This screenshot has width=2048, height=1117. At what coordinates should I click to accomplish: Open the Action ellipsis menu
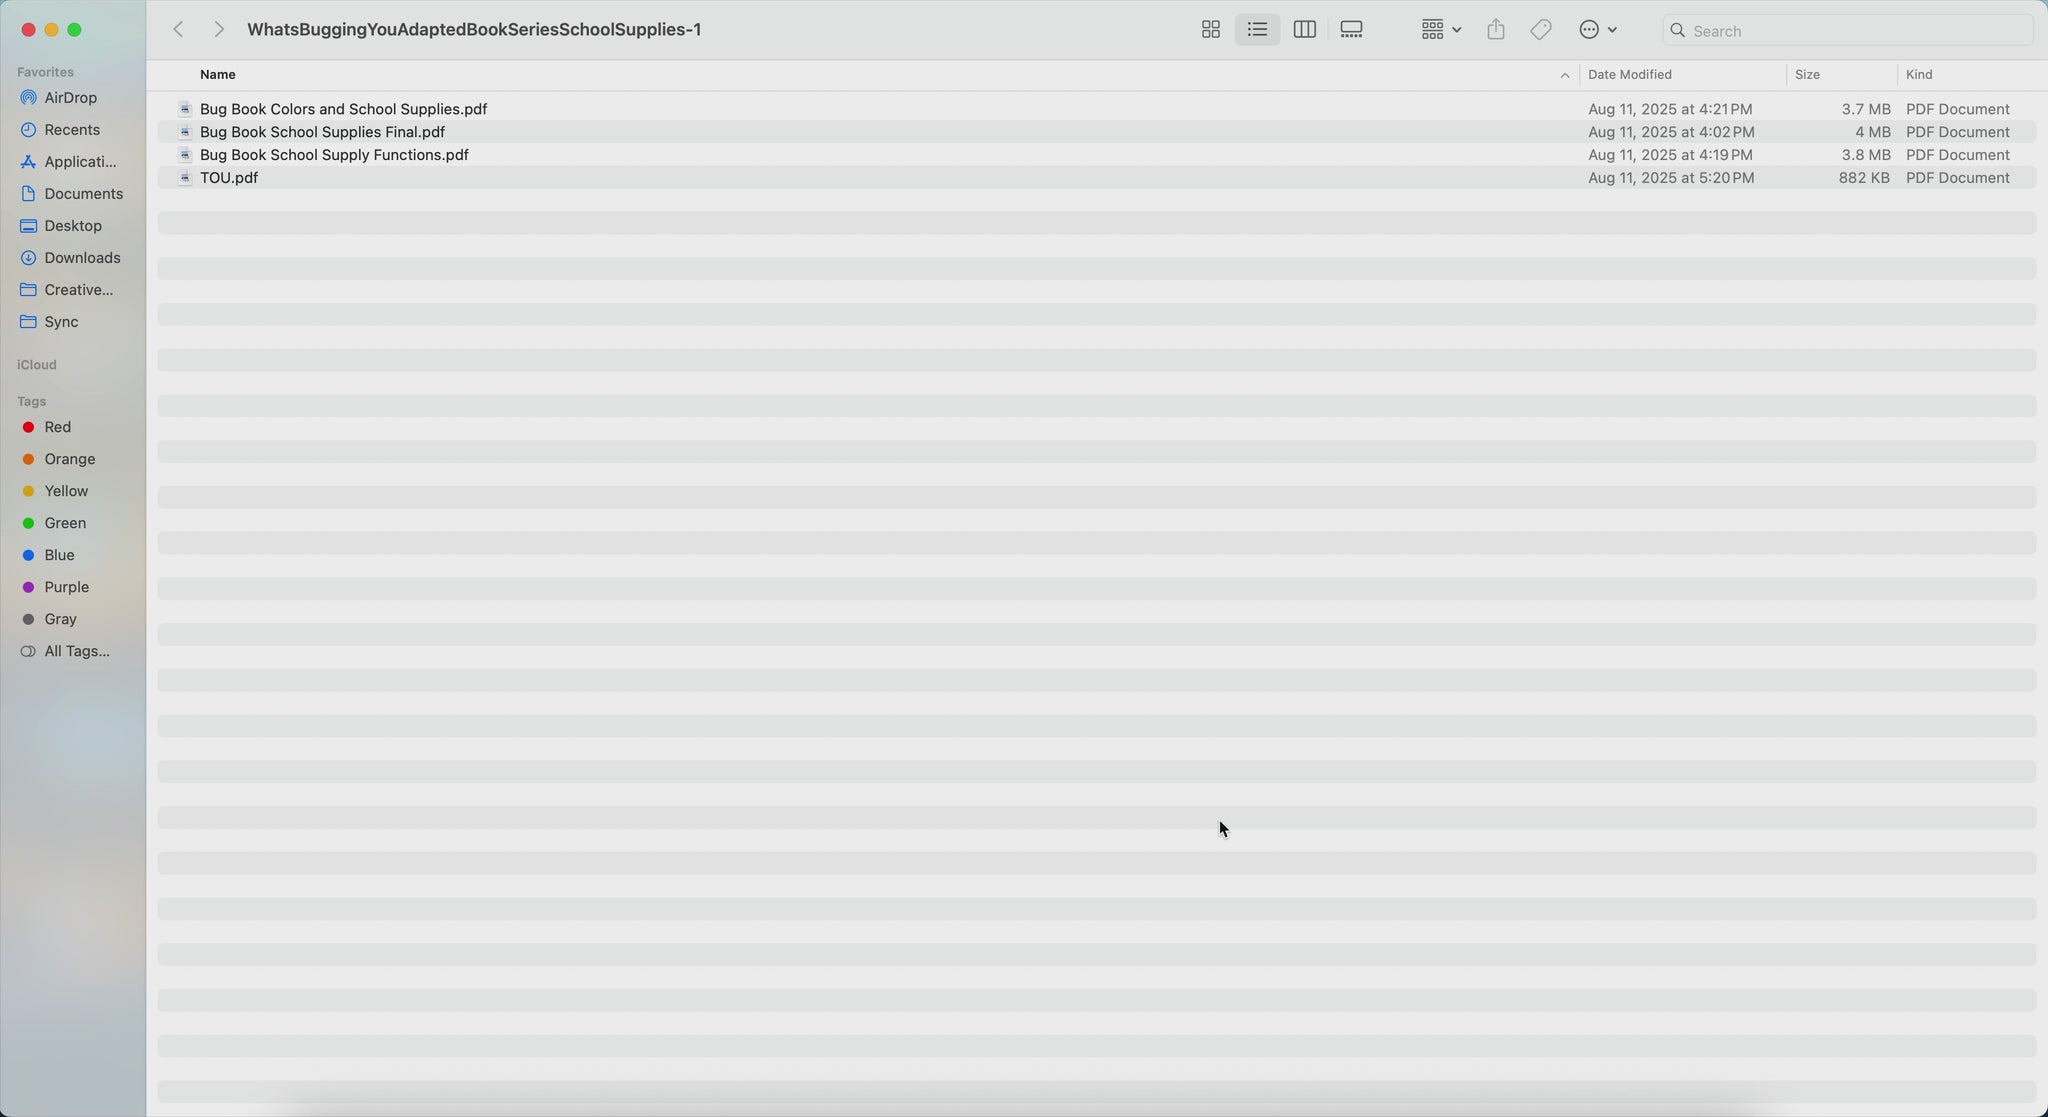(x=1597, y=30)
